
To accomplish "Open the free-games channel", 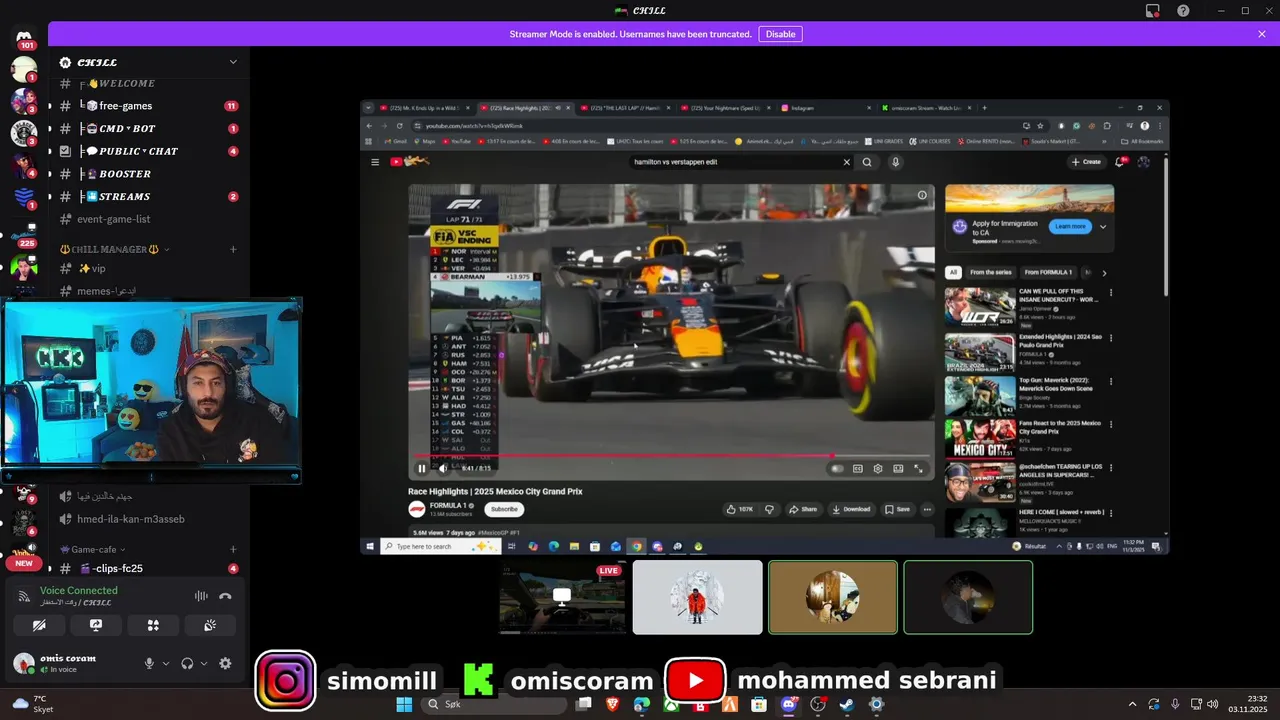I will (148, 106).
